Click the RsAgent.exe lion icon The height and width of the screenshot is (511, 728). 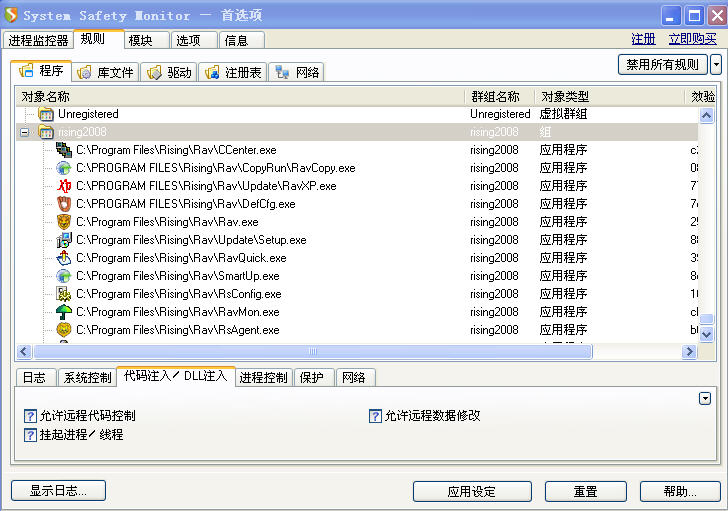point(64,330)
